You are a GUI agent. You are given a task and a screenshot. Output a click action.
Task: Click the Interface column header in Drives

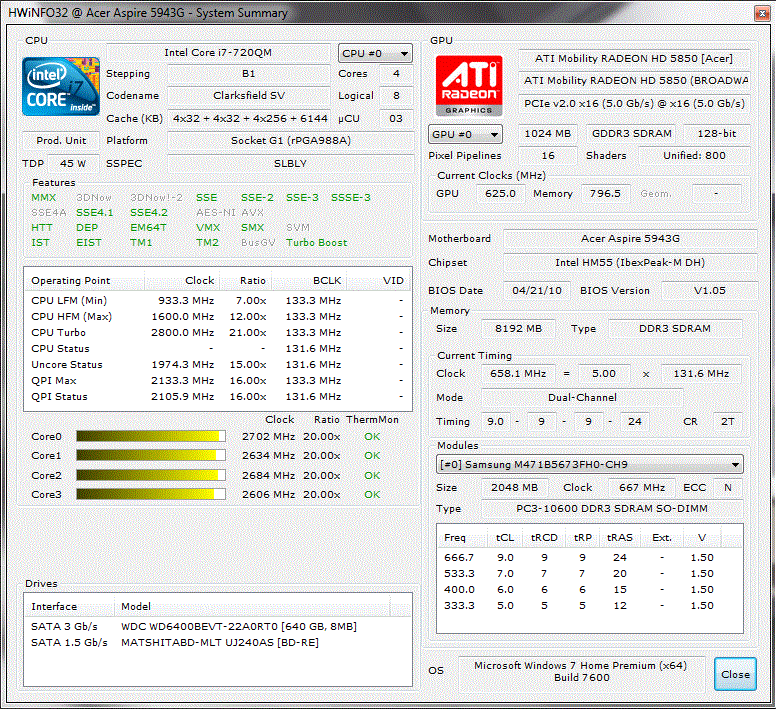pos(70,607)
